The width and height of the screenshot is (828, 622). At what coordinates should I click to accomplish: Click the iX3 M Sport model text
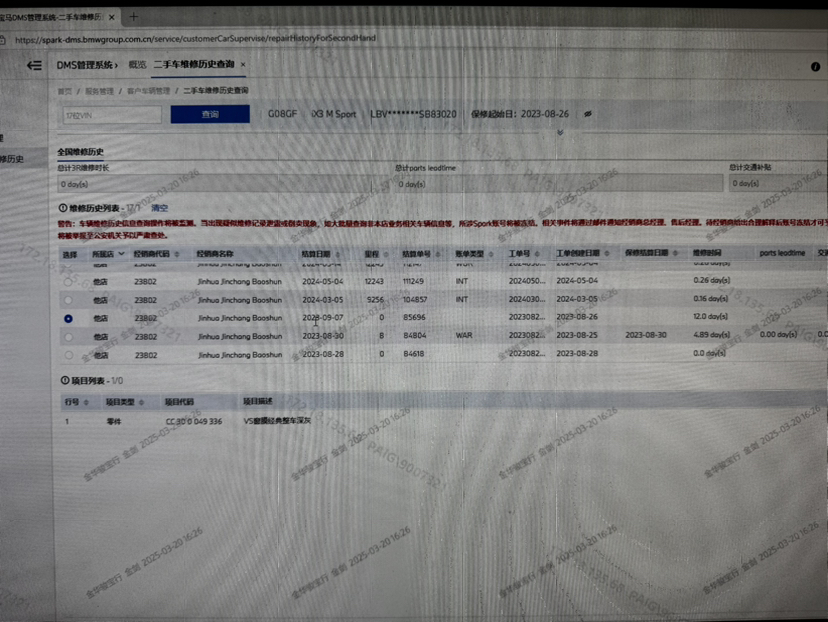[334, 114]
